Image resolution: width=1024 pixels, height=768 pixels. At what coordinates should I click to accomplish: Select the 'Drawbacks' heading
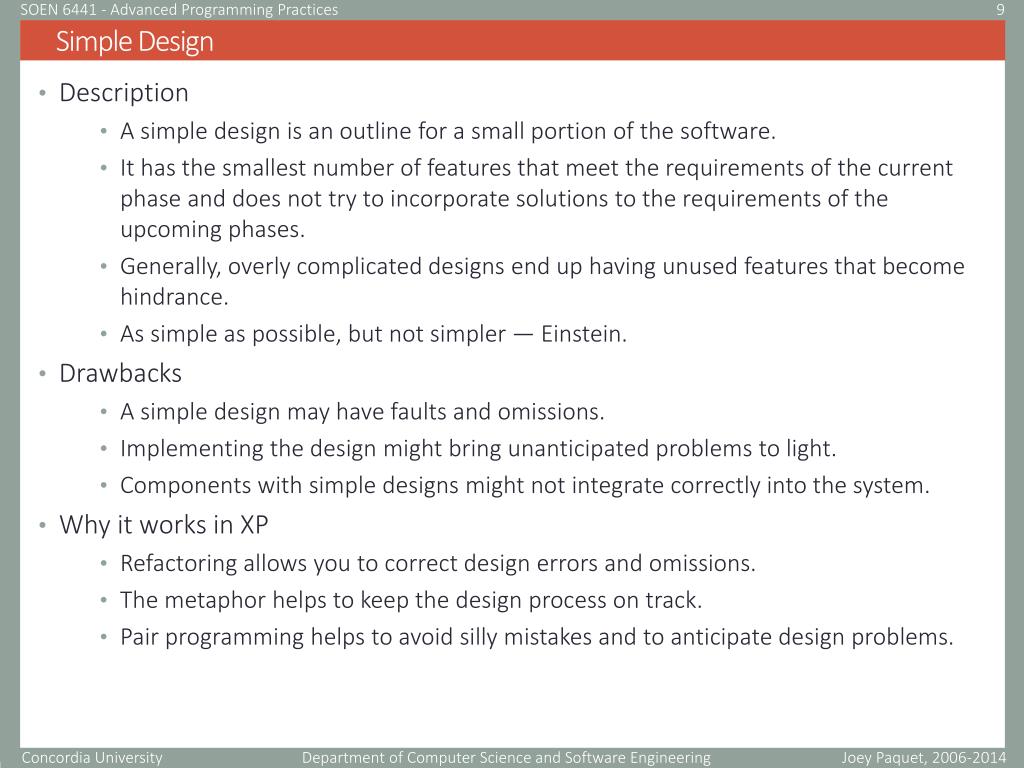pos(120,374)
